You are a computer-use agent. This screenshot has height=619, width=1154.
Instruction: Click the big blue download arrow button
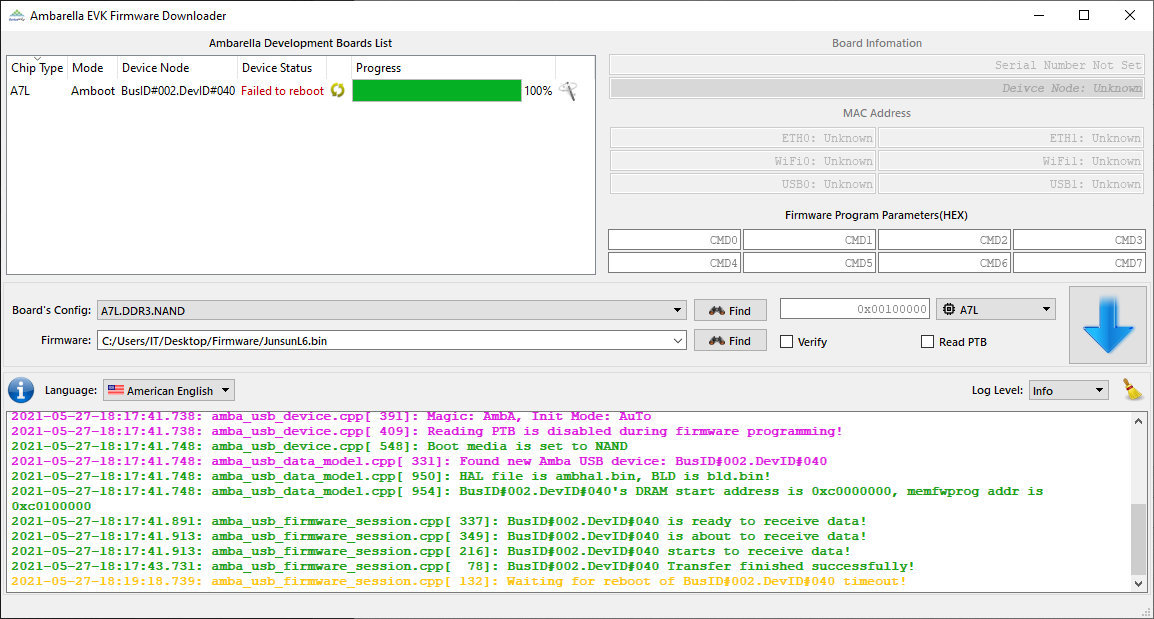click(x=1107, y=325)
